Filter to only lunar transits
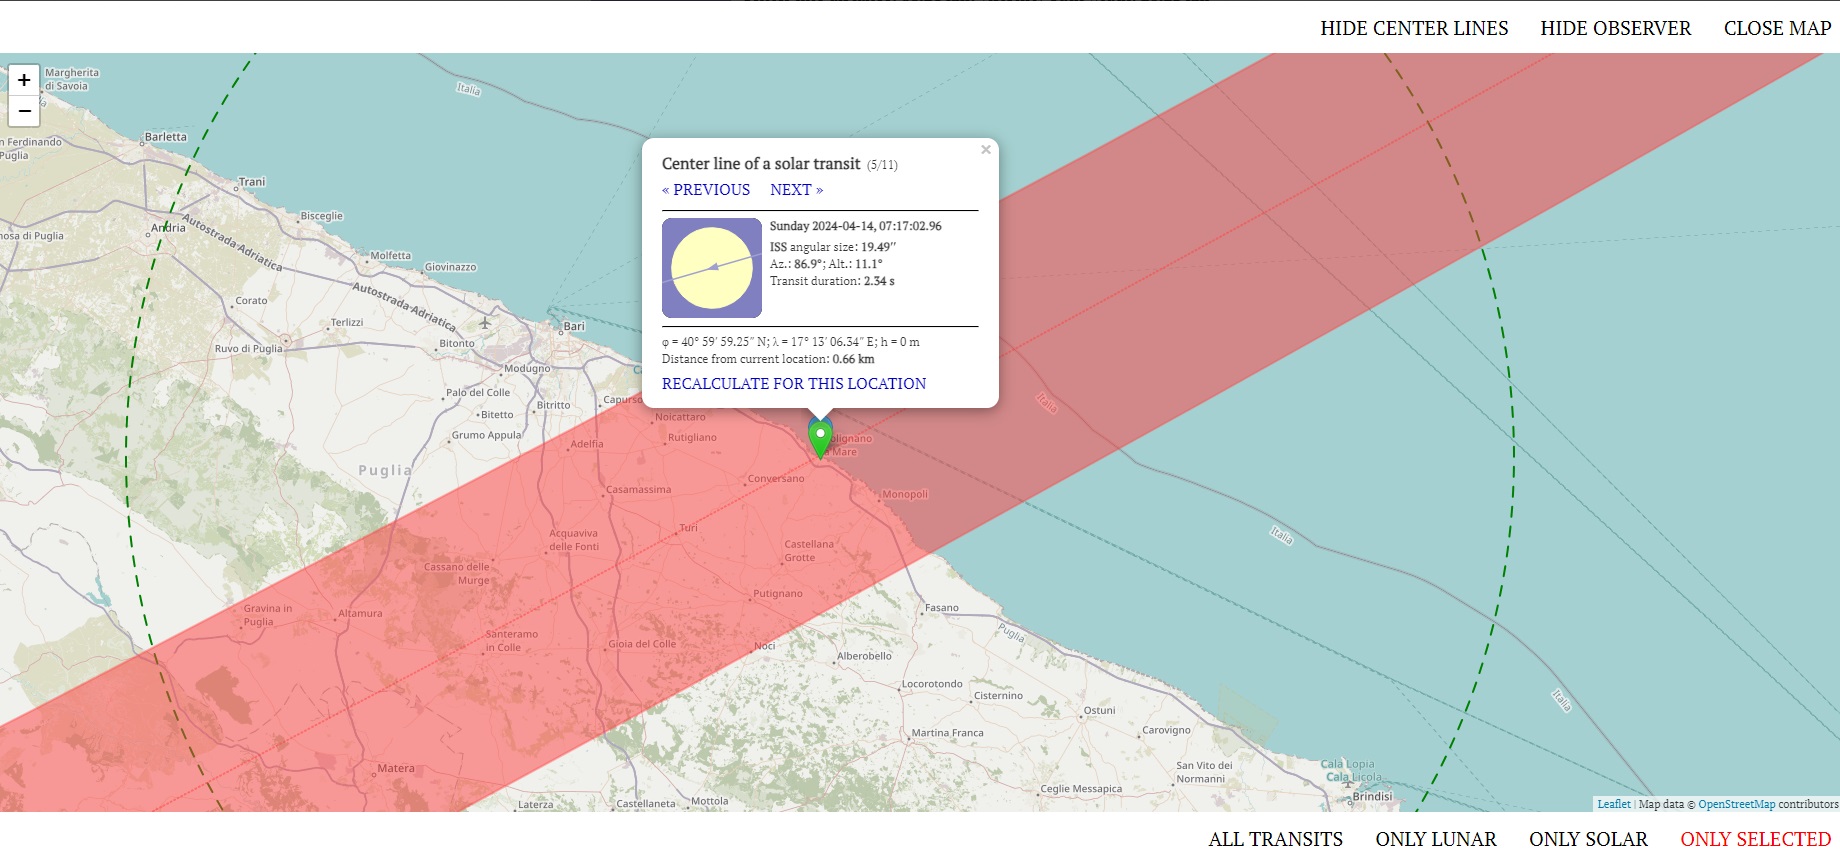The width and height of the screenshot is (1840, 861). click(x=1435, y=839)
